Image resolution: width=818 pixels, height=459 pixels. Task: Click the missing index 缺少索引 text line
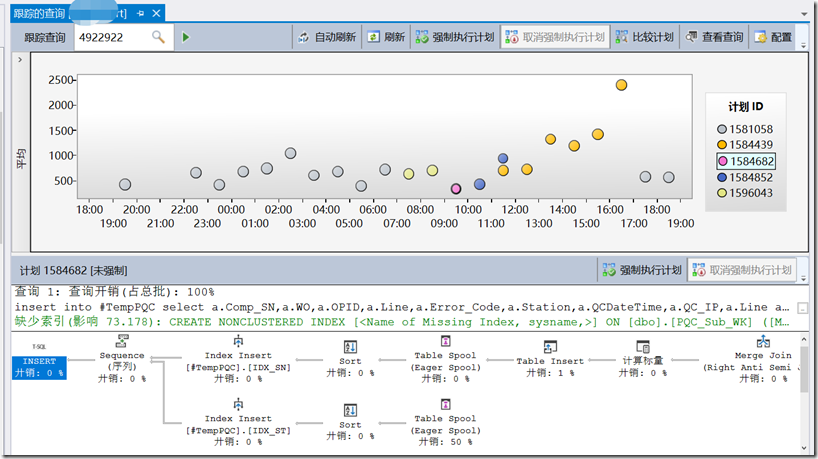coord(402,322)
